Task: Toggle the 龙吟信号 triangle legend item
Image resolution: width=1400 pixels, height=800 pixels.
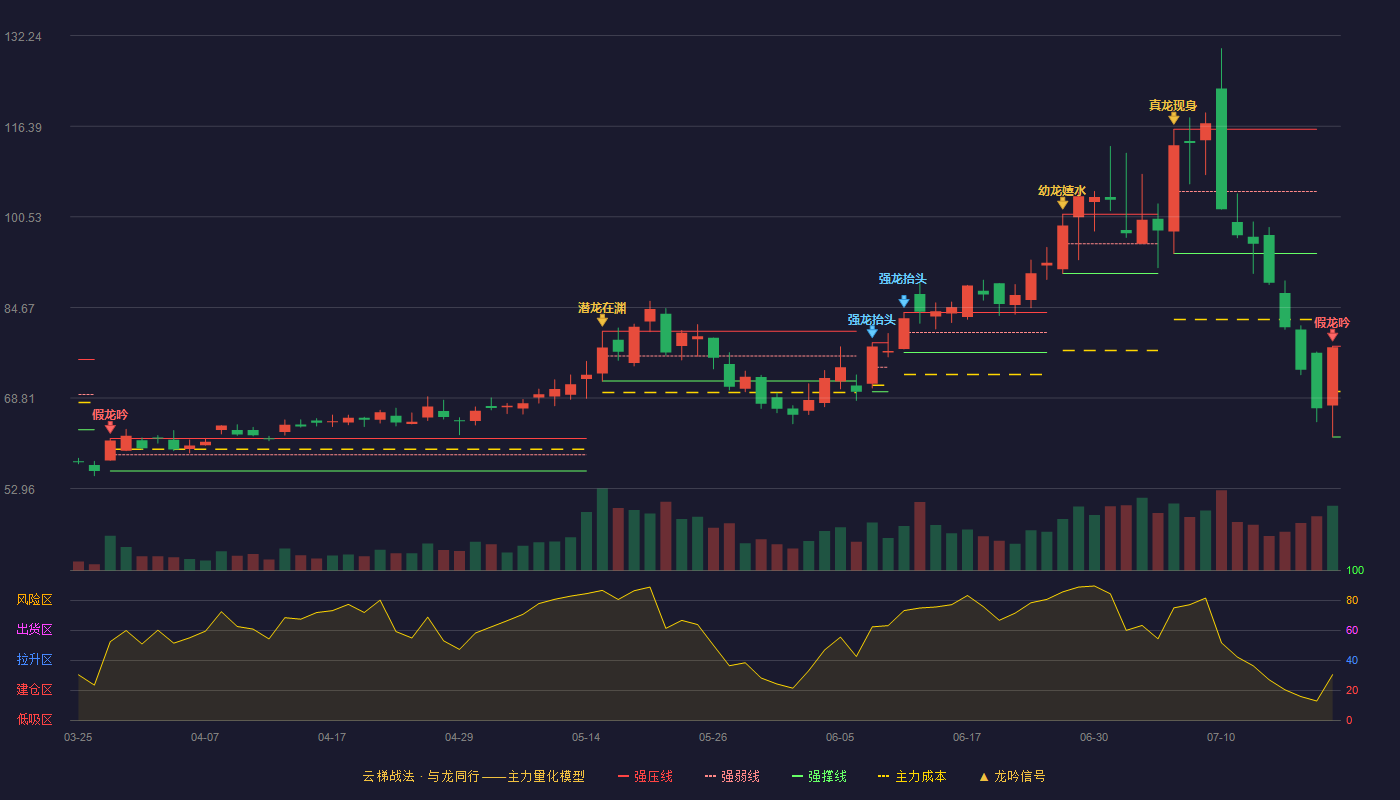Action: [1011, 776]
